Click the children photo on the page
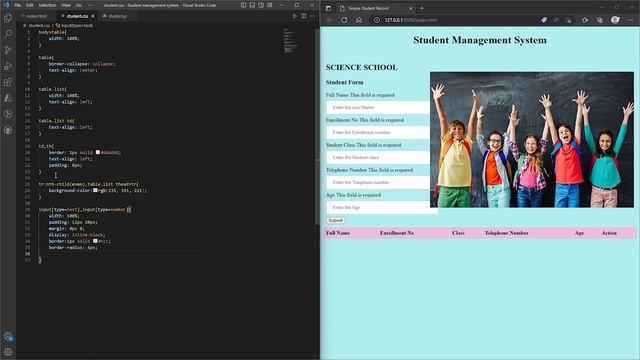 532,140
